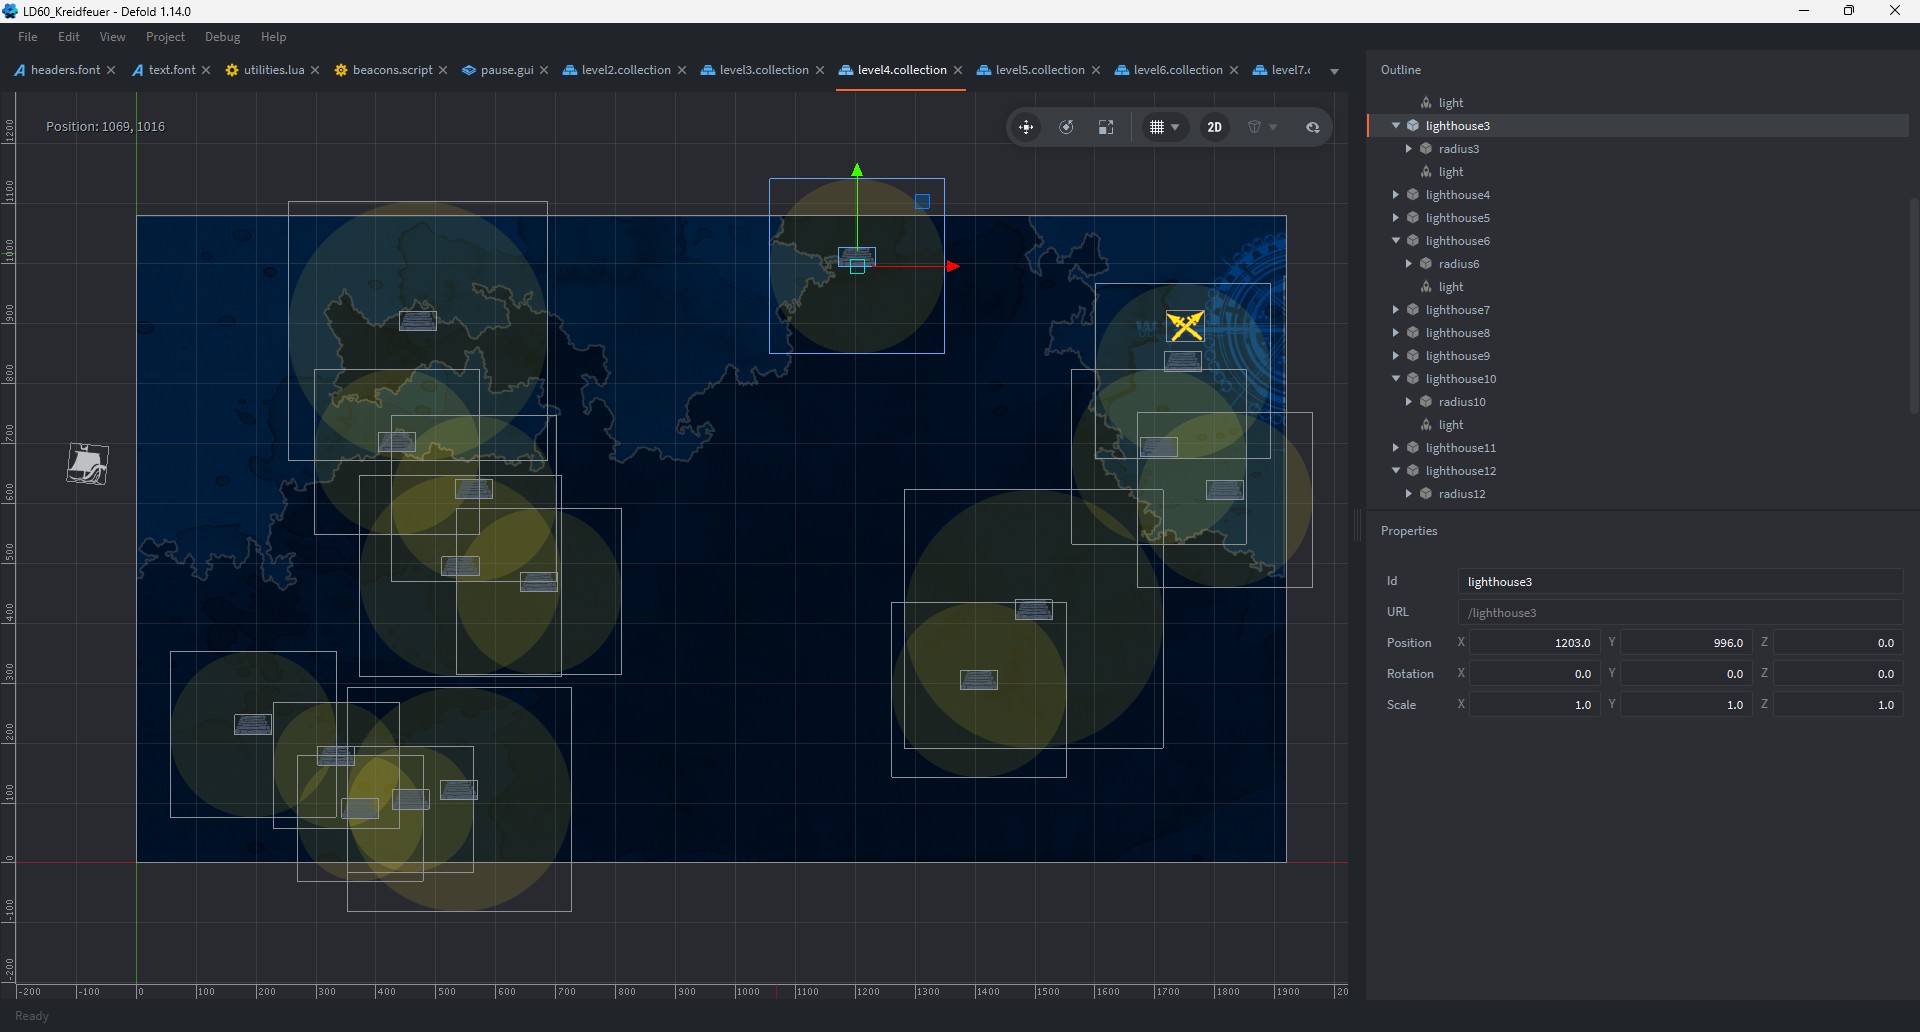Image resolution: width=1920 pixels, height=1032 pixels.
Task: Click the perspective camera cube icon
Action: [1254, 127]
